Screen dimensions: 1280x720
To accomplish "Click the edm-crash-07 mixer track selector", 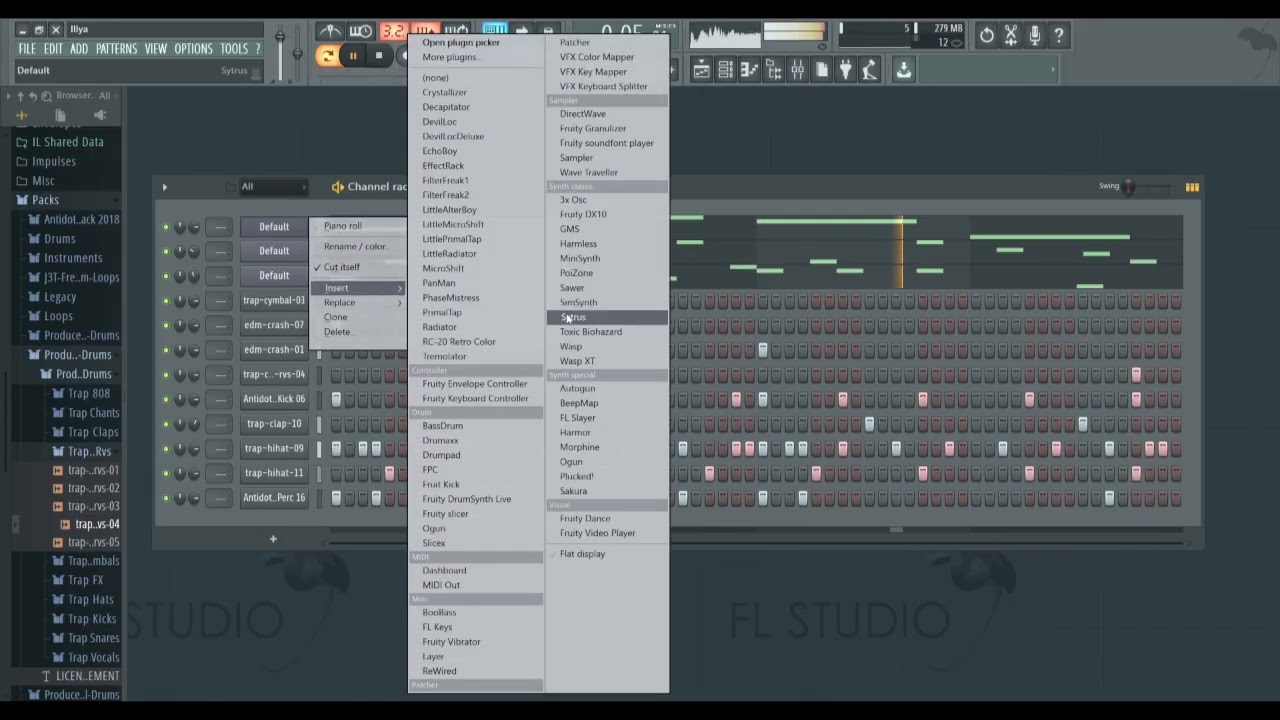I will click(220, 326).
